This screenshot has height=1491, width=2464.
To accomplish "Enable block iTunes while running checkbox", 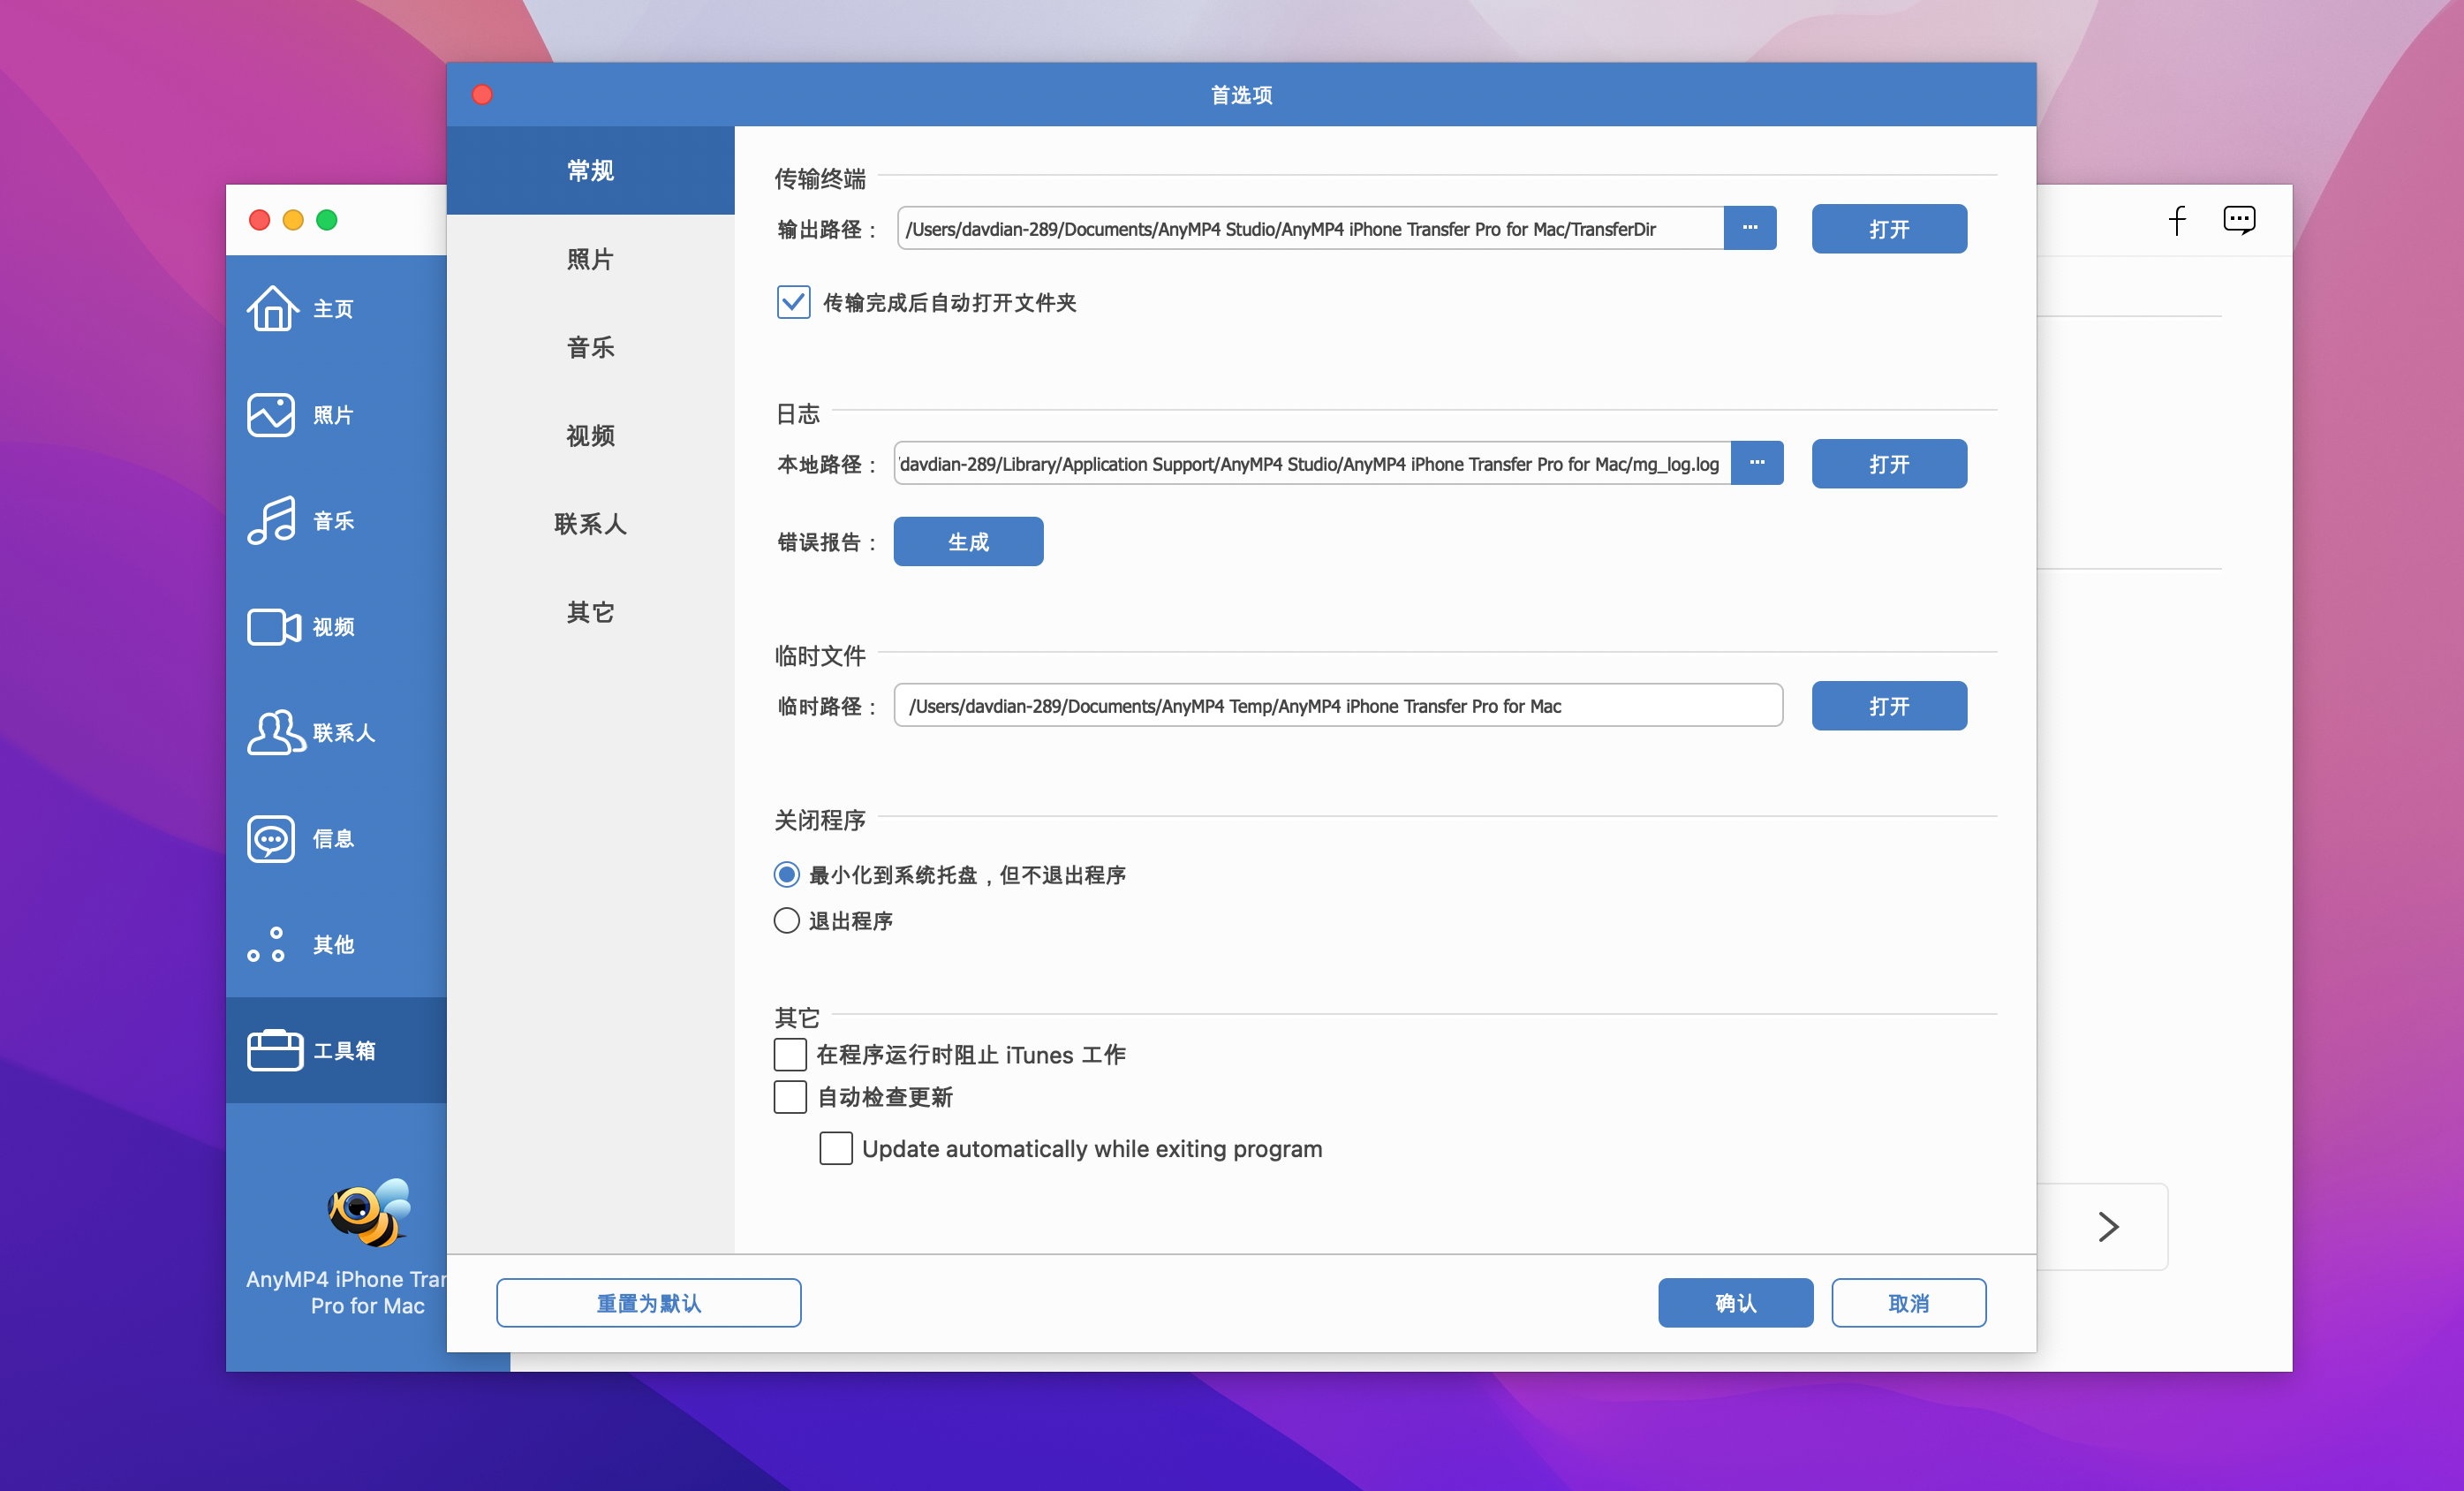I will click(790, 1054).
